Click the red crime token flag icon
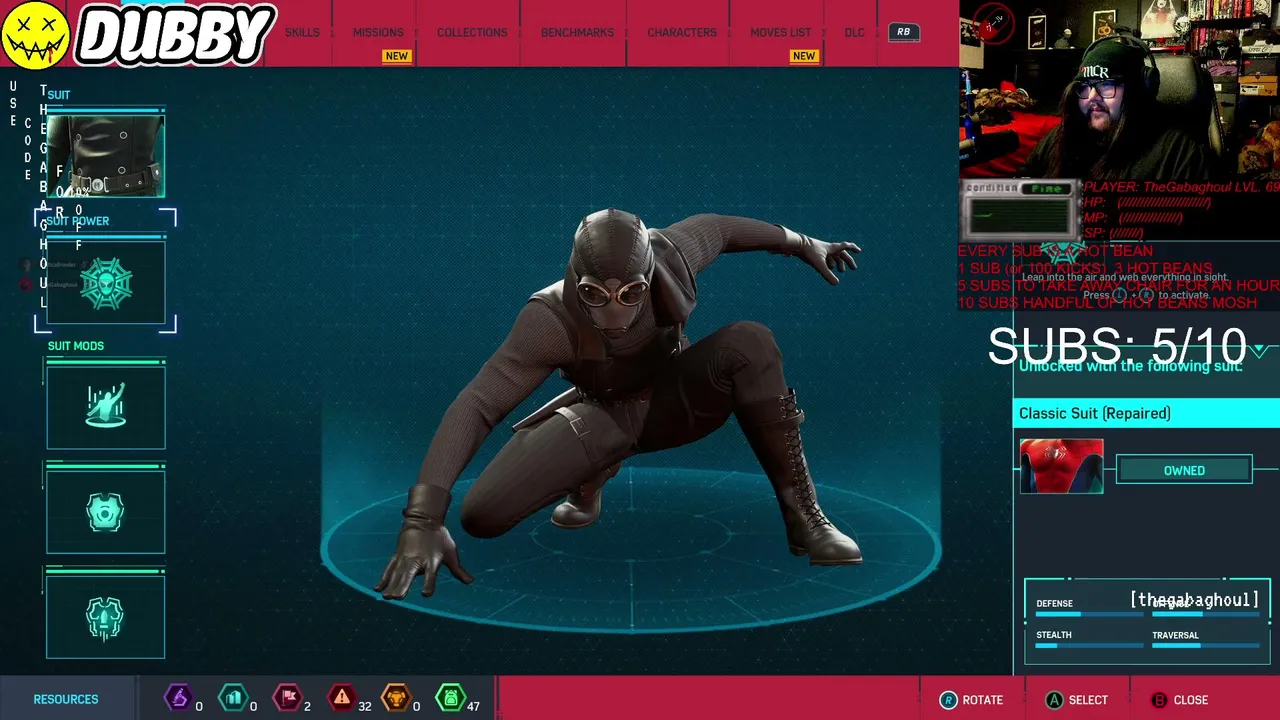 [287, 698]
